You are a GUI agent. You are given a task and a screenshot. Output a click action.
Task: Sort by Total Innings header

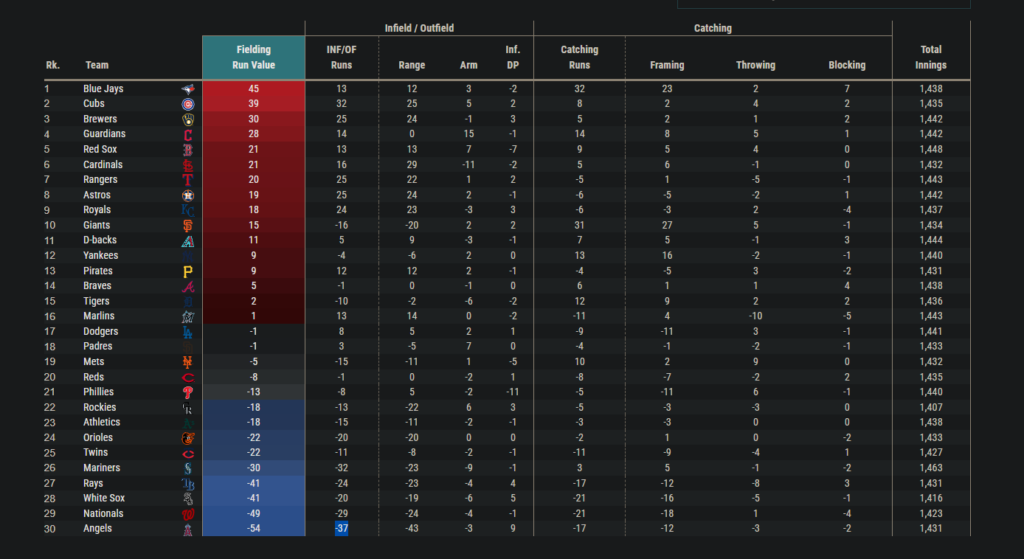click(929, 57)
